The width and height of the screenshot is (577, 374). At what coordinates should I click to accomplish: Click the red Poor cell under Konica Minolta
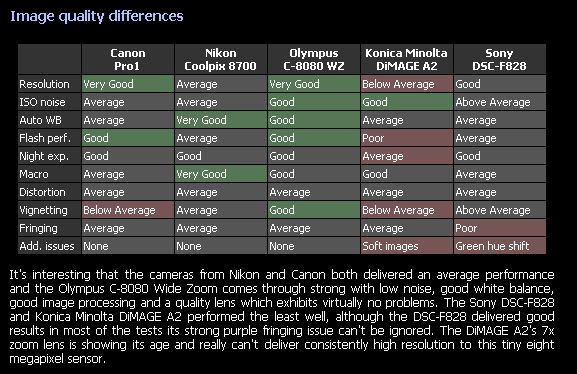point(407,138)
